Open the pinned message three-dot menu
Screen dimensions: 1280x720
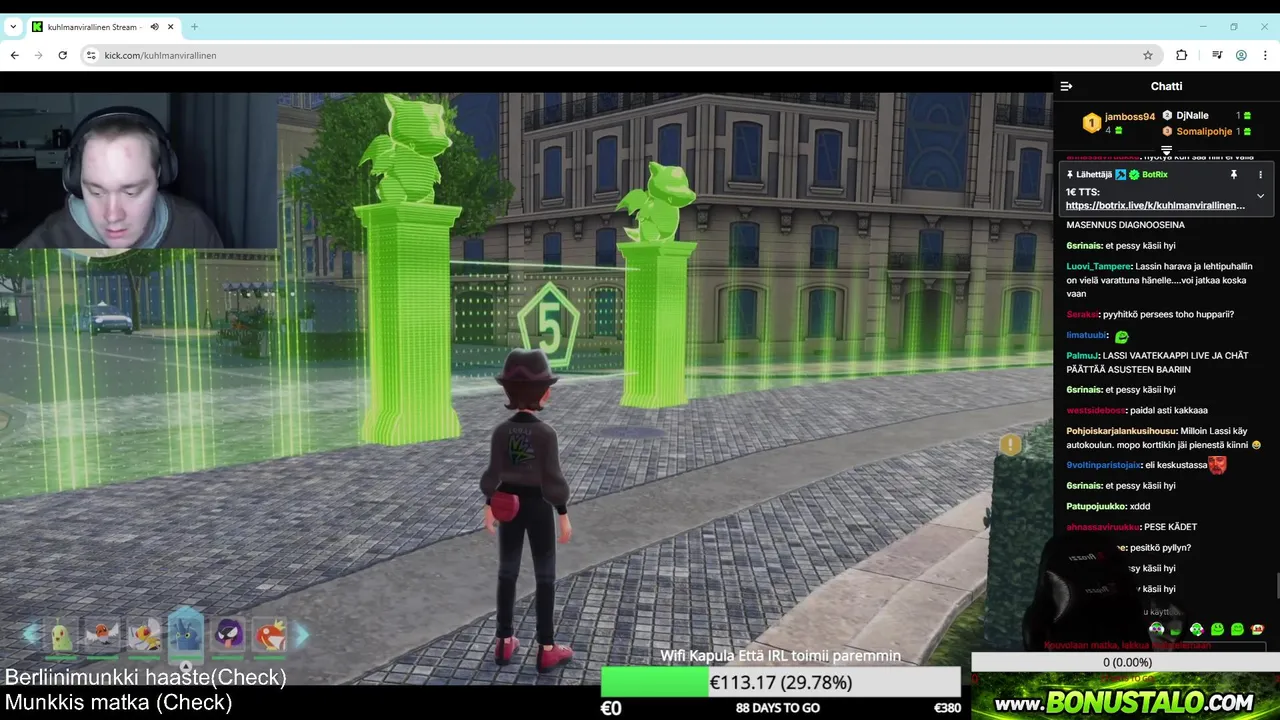click(1260, 175)
